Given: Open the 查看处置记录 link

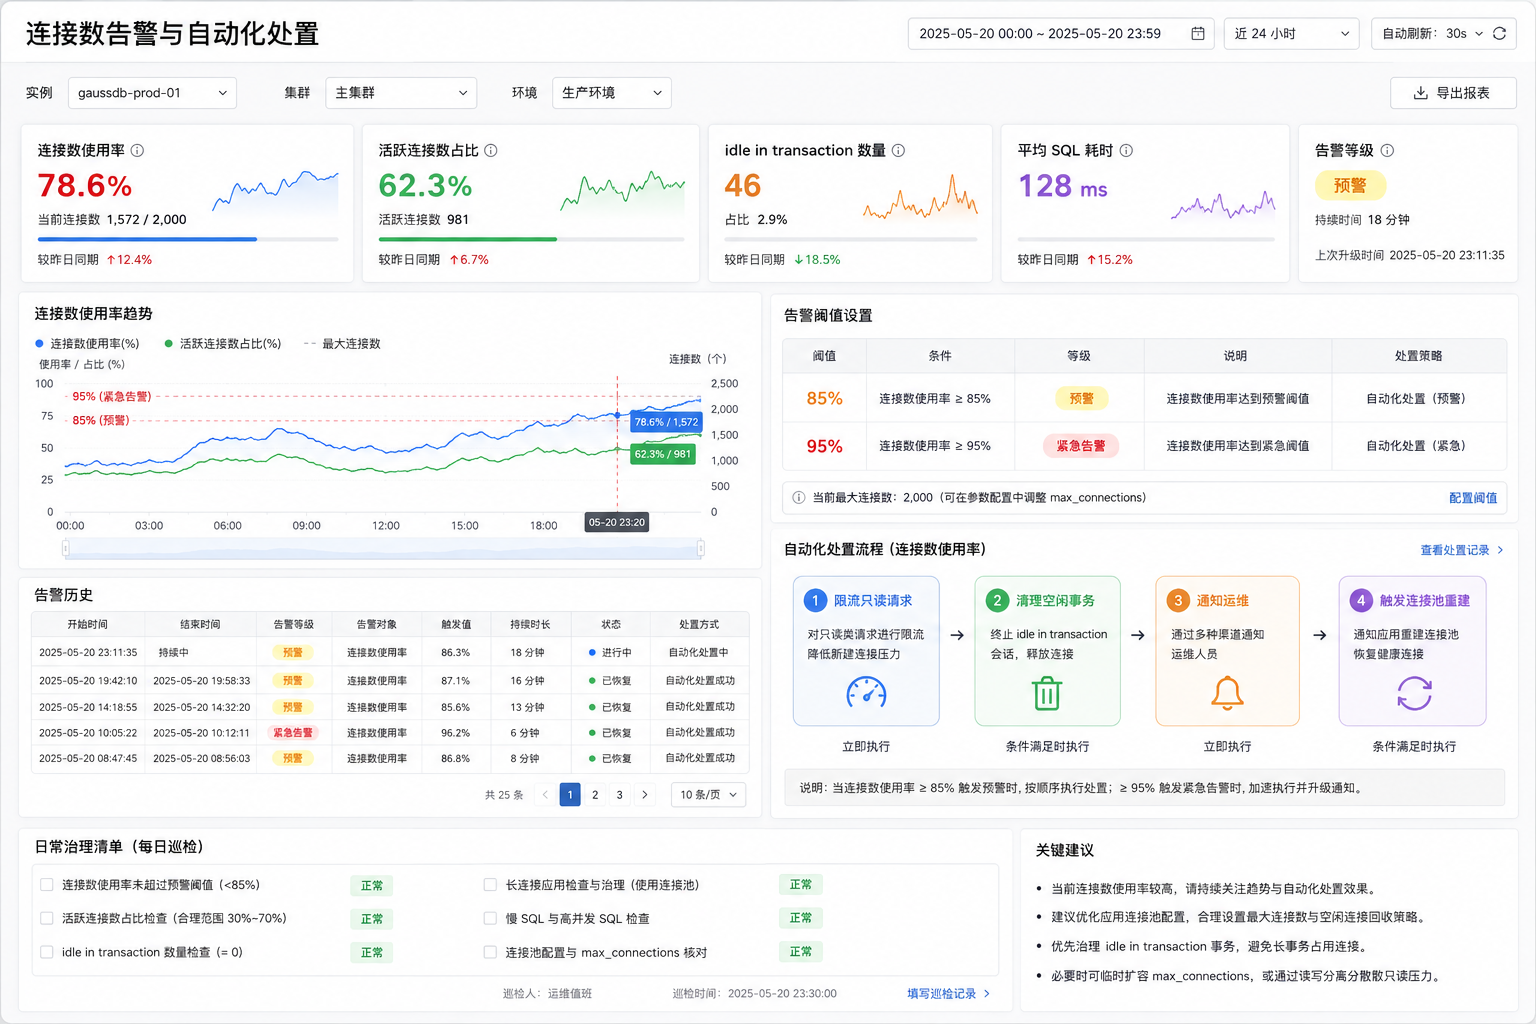Looking at the screenshot, I should (1462, 550).
